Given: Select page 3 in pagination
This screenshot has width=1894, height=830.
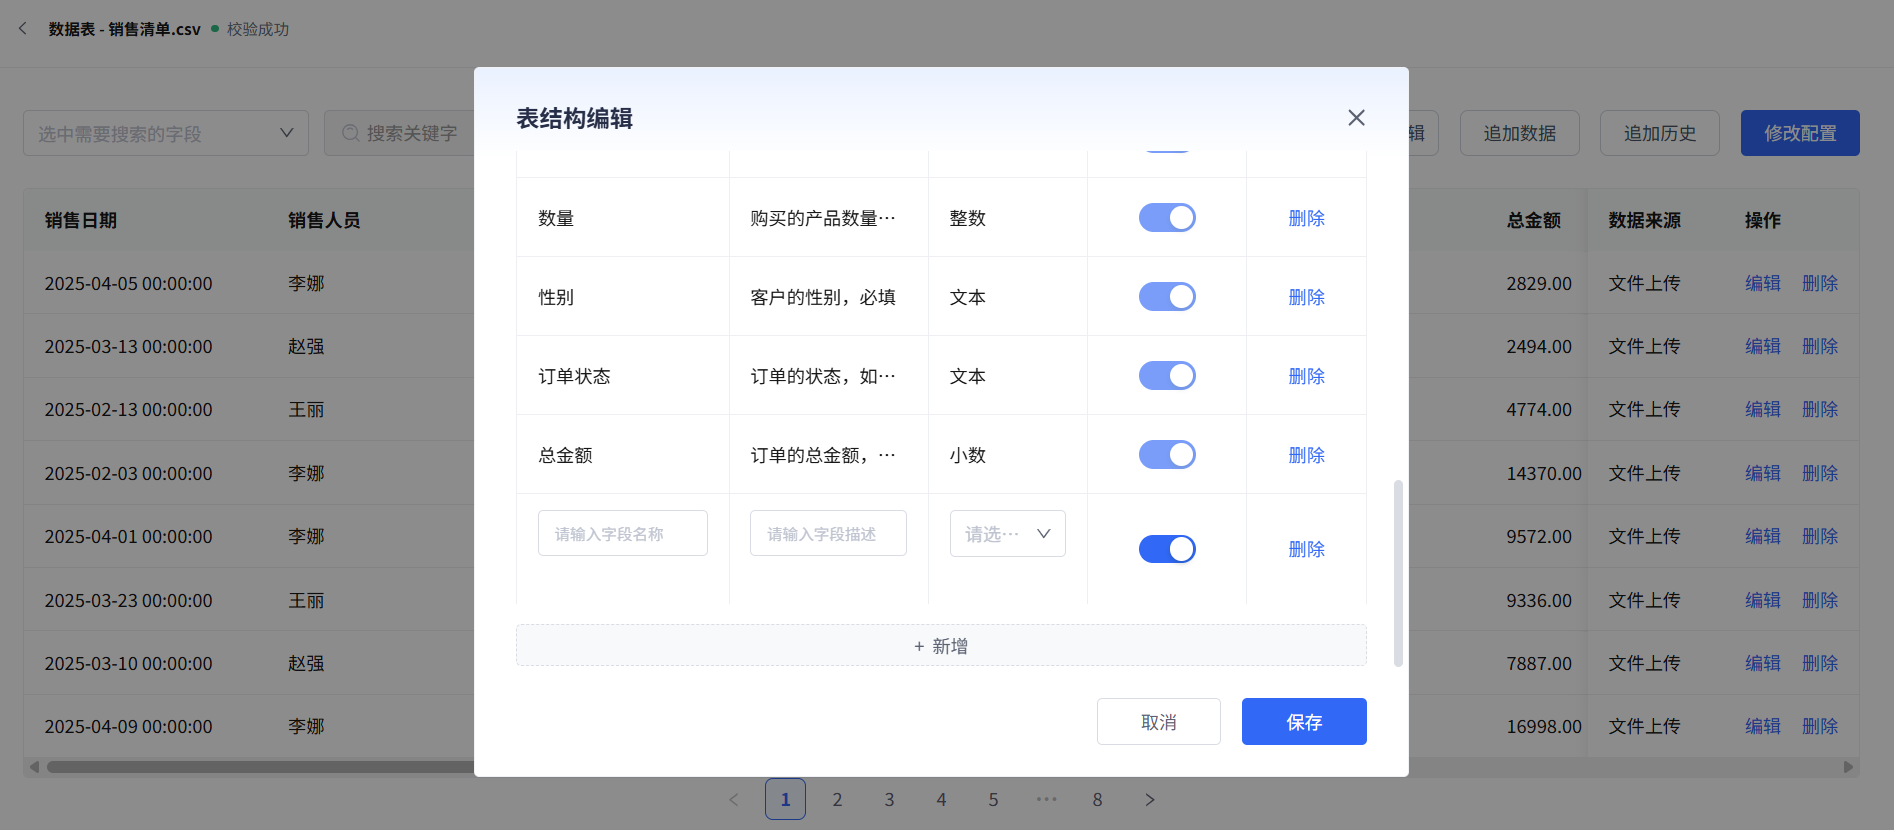Looking at the screenshot, I should [x=889, y=799].
